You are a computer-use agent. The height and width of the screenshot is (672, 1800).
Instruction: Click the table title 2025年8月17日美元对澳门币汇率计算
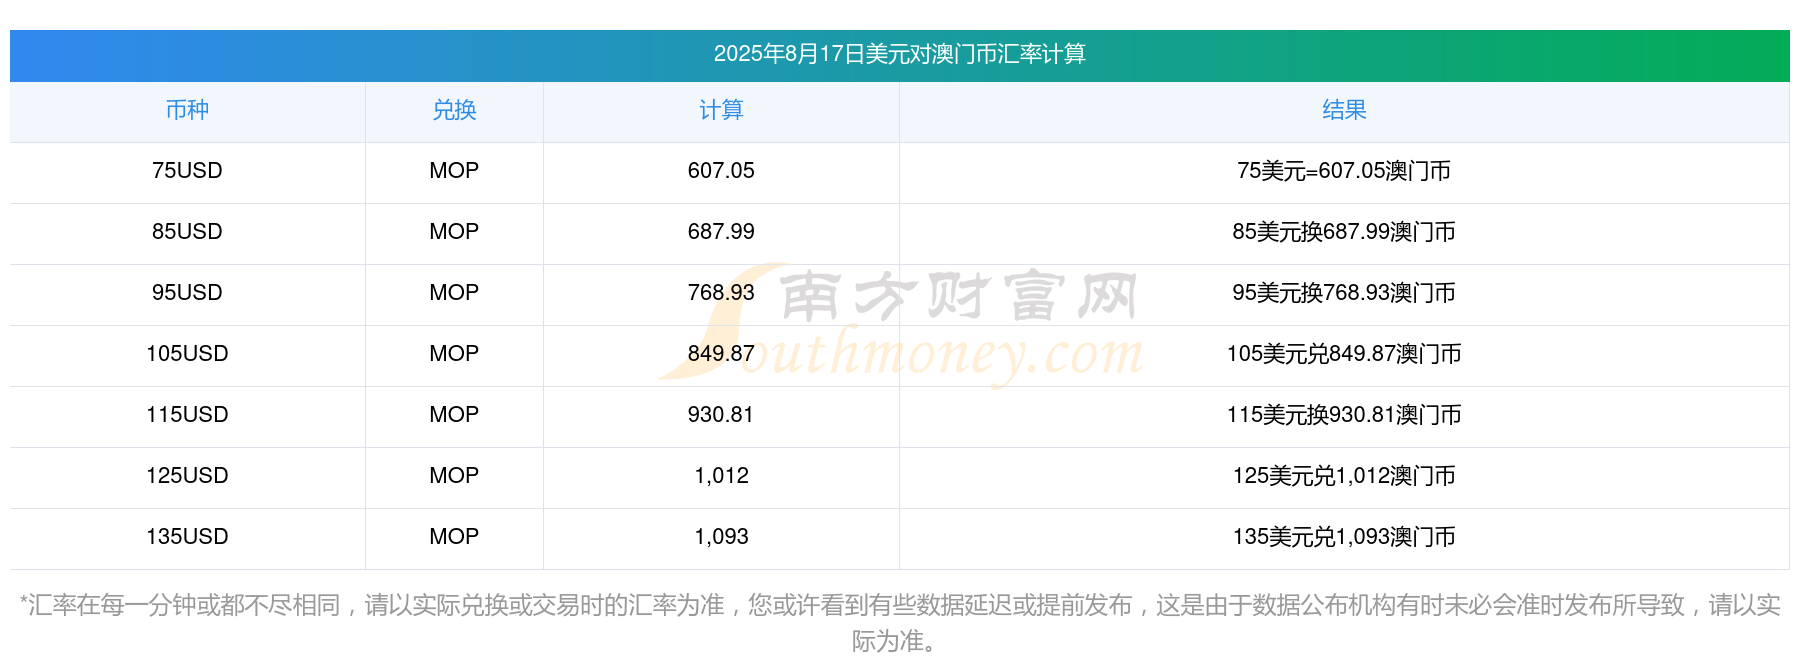[x=899, y=54]
